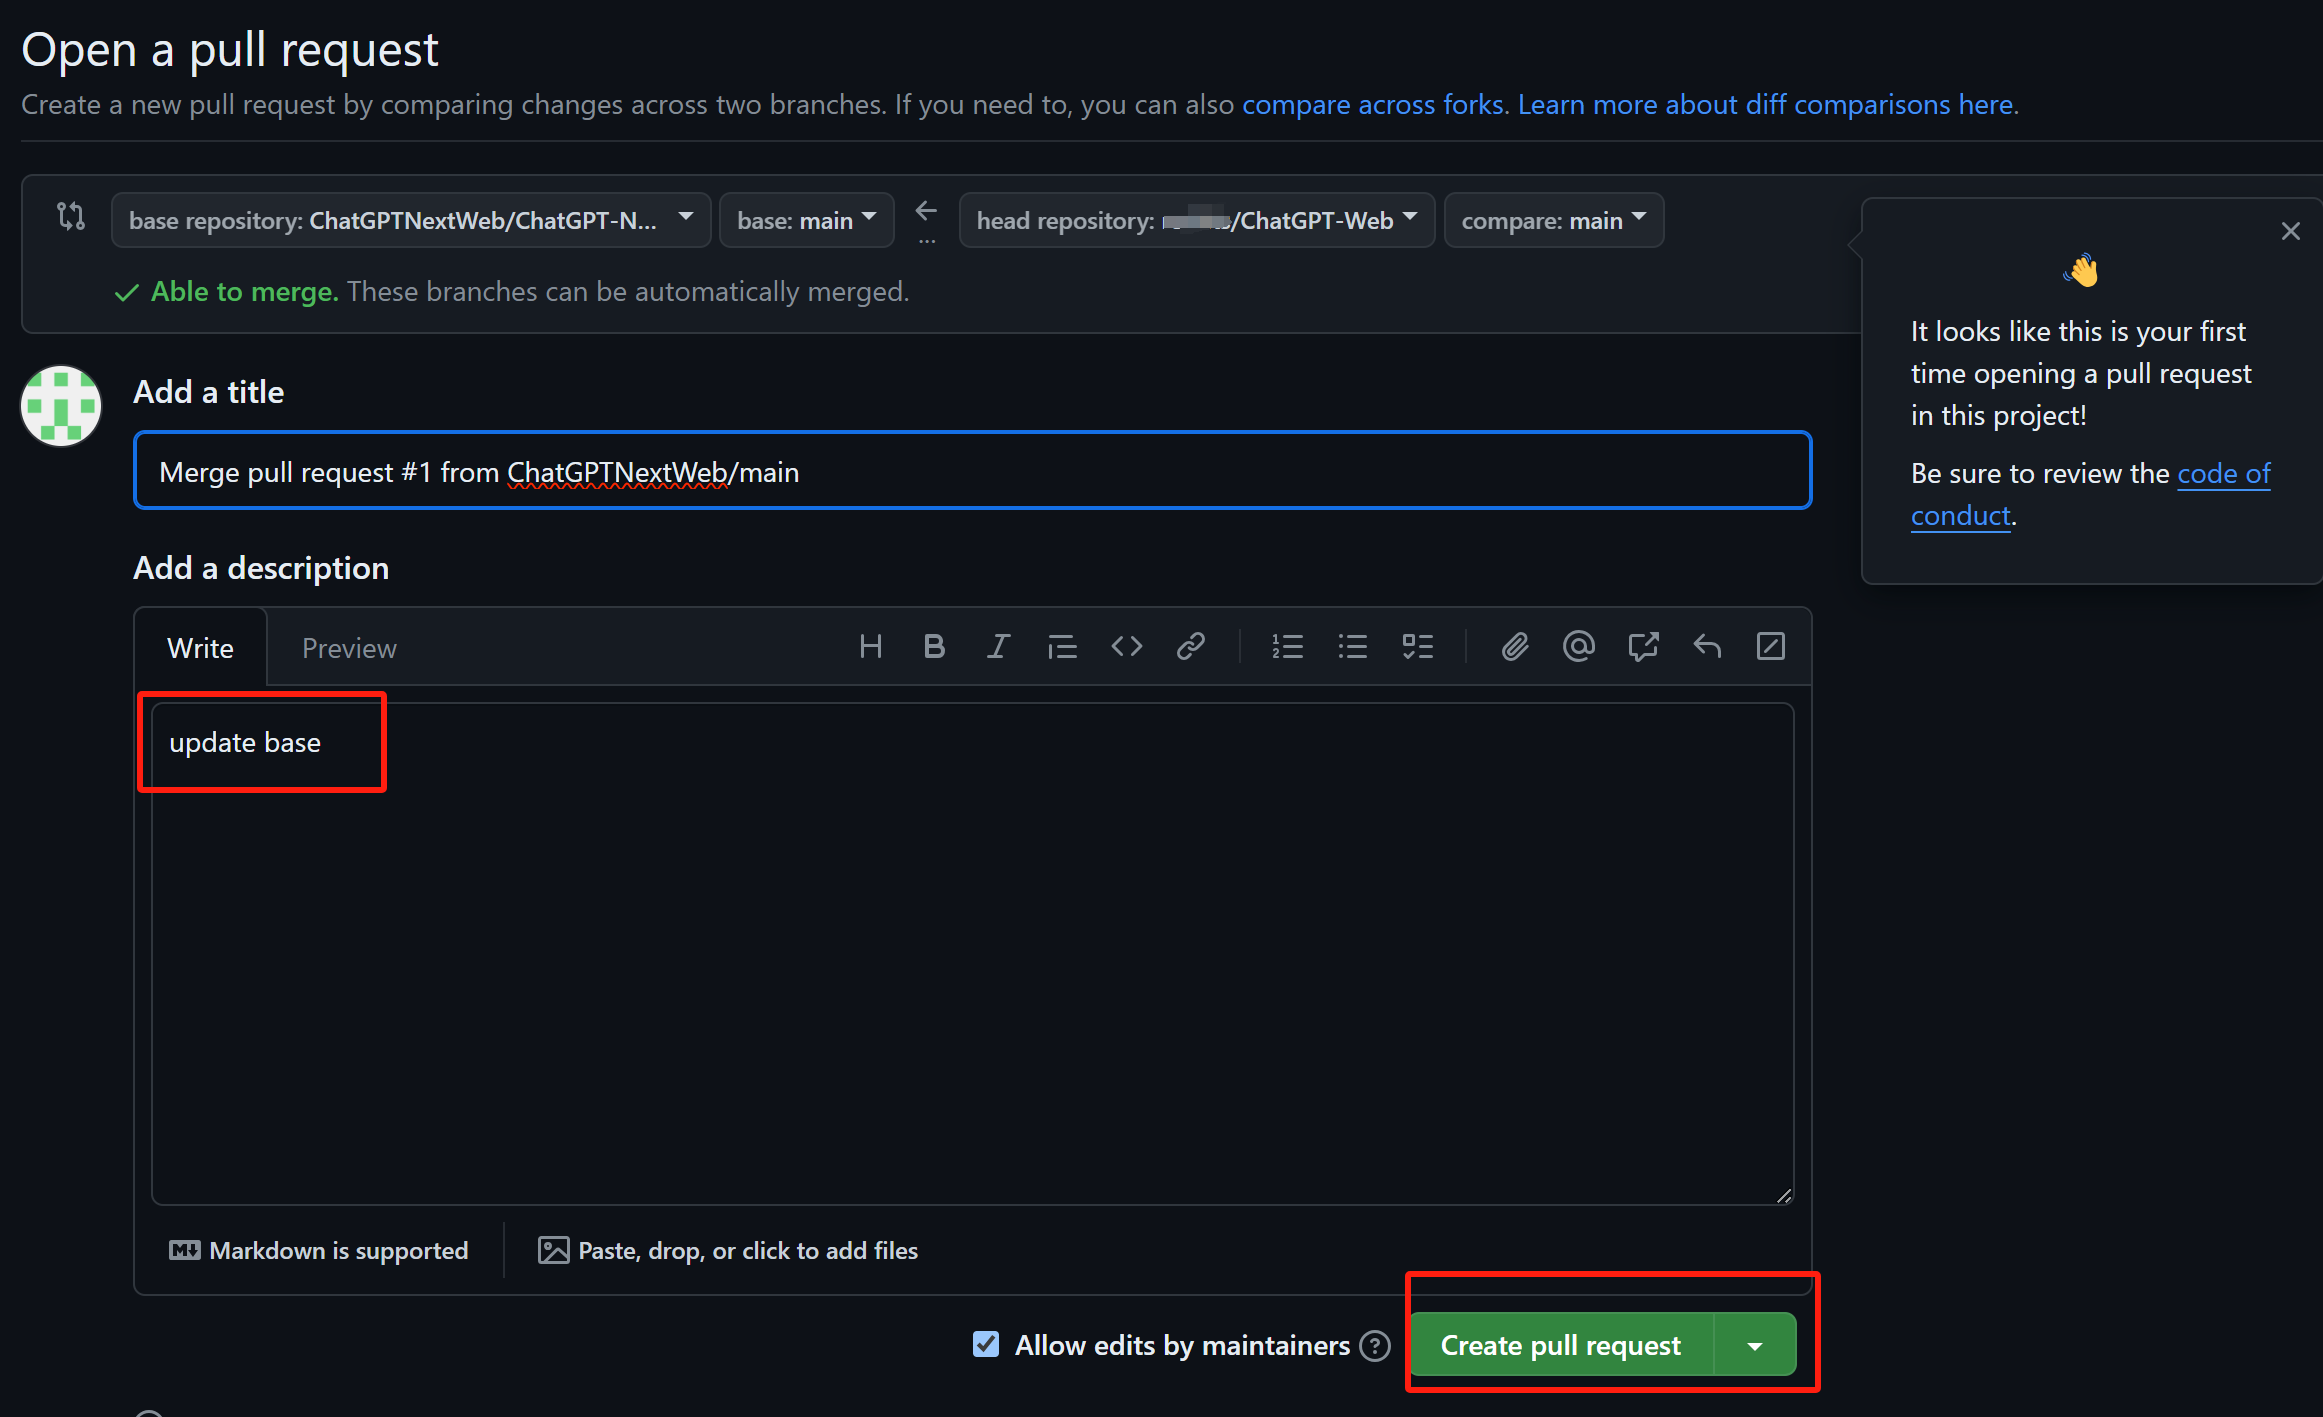Switch to the Write tab
The image size is (2323, 1417).
(x=200, y=648)
